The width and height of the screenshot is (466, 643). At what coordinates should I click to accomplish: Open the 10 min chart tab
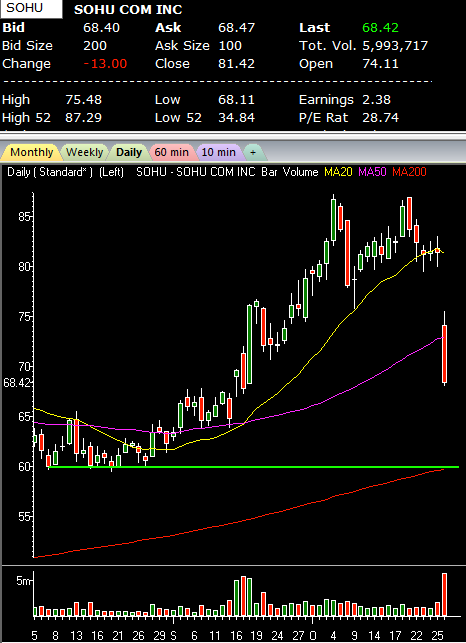point(218,152)
